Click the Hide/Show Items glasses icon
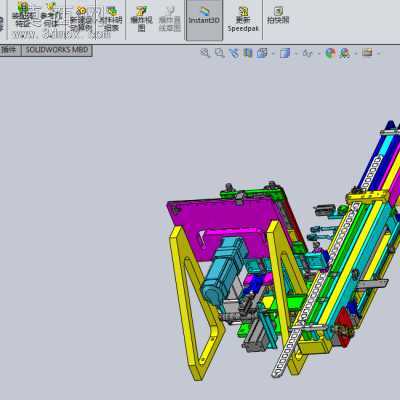Image resolution: width=400 pixels, height=400 pixels. [x=307, y=53]
